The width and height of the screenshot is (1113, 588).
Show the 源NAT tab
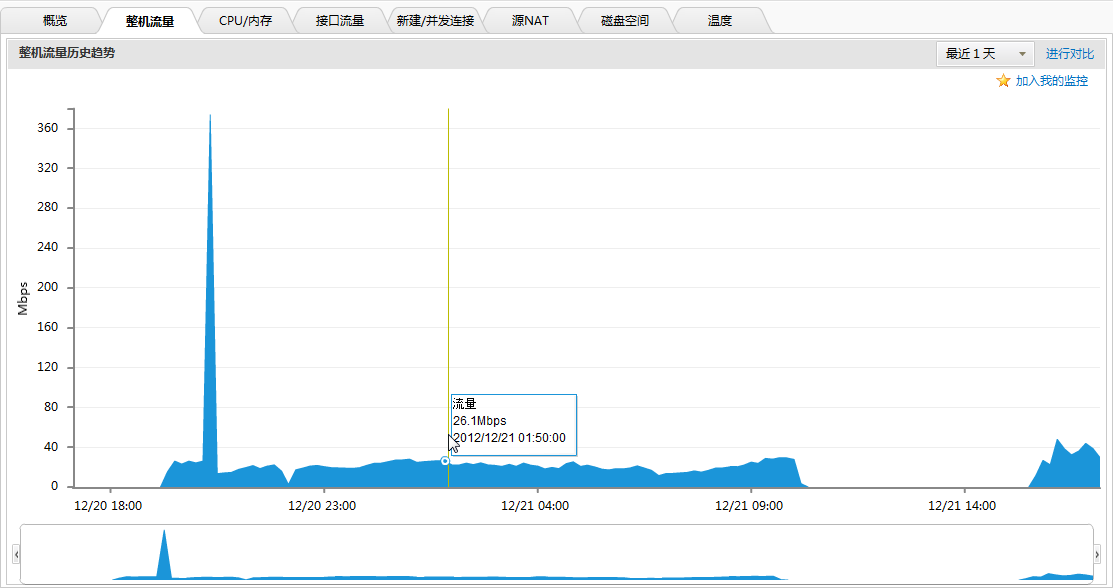click(530, 20)
